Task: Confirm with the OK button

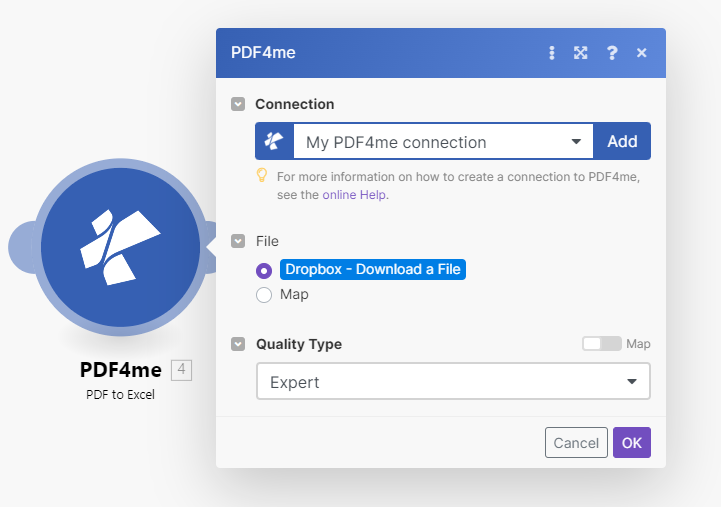Action: pyautogui.click(x=632, y=443)
